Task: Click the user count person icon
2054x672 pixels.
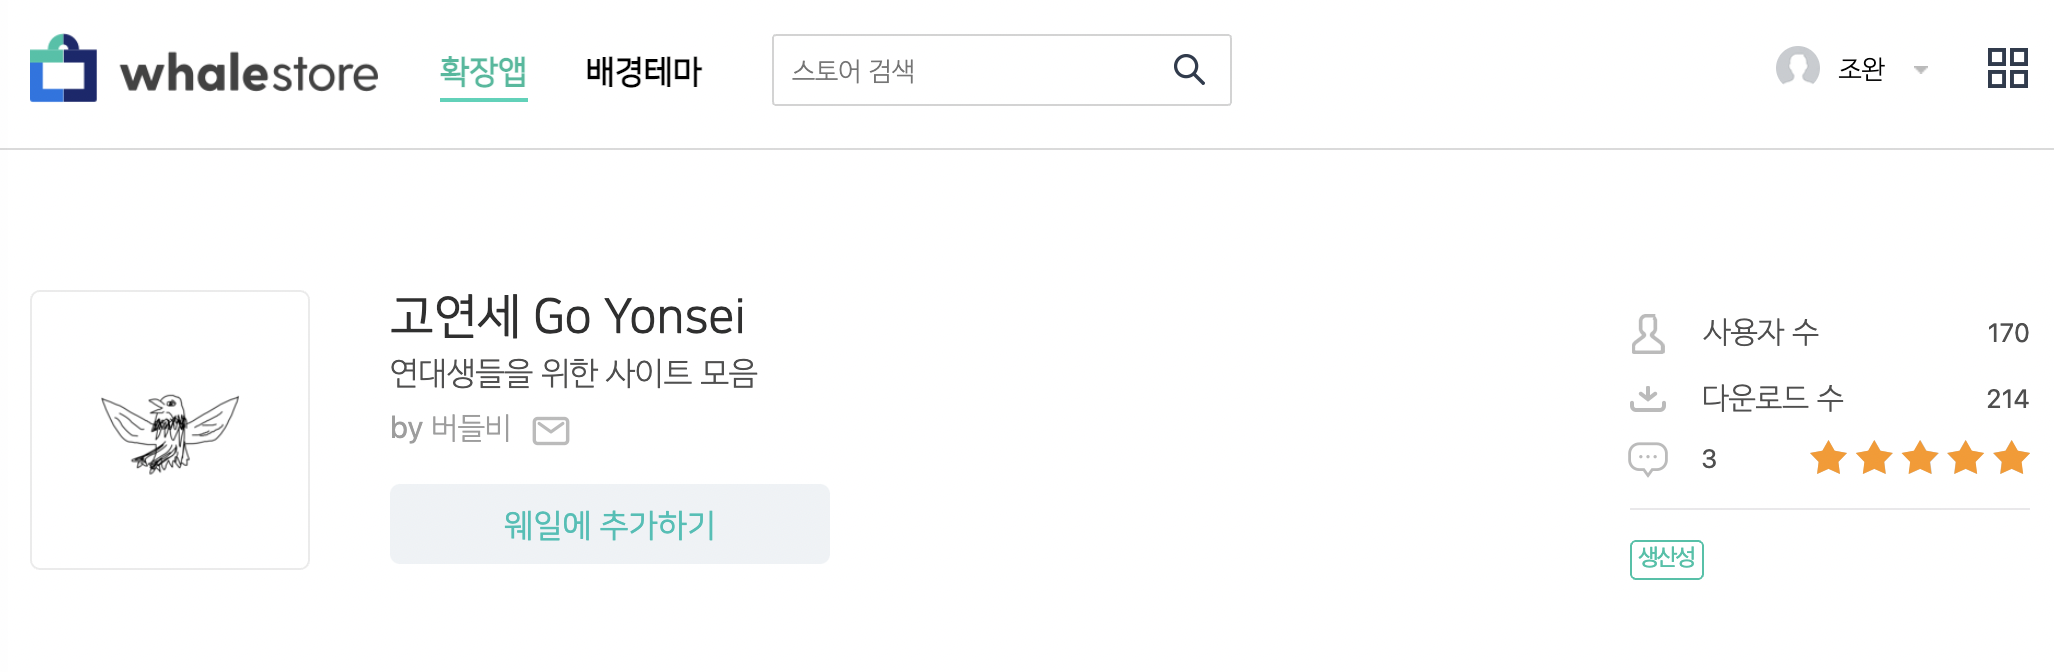Action: click(1648, 334)
